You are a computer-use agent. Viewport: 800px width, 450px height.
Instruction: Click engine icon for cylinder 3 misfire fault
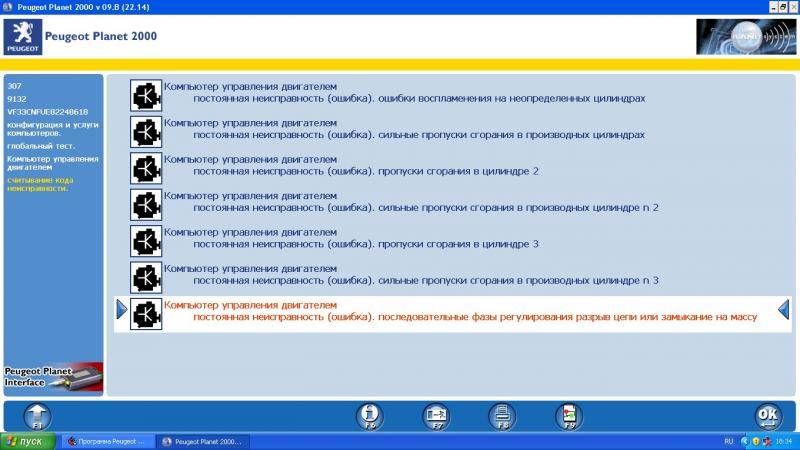146,240
